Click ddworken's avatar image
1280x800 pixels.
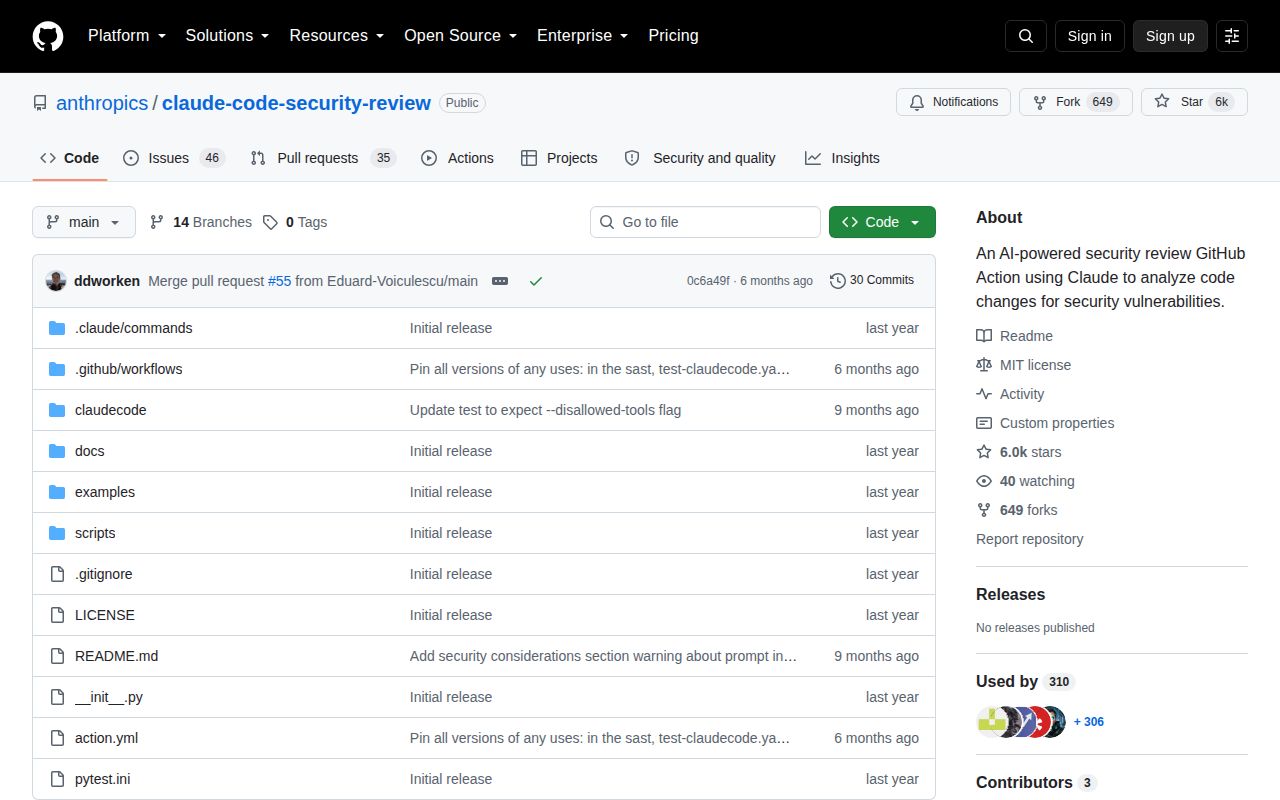[56, 281]
